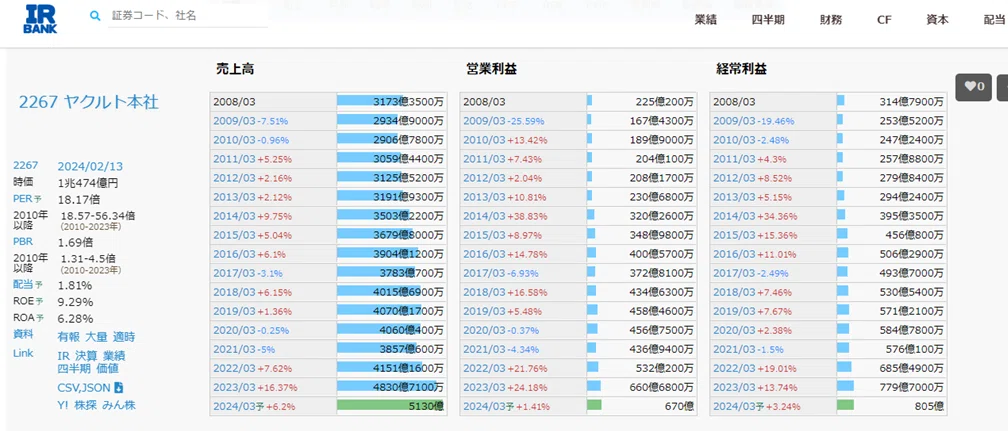
Task: Click the 資料 sidebar label link
Action: pyautogui.click(x=23, y=334)
